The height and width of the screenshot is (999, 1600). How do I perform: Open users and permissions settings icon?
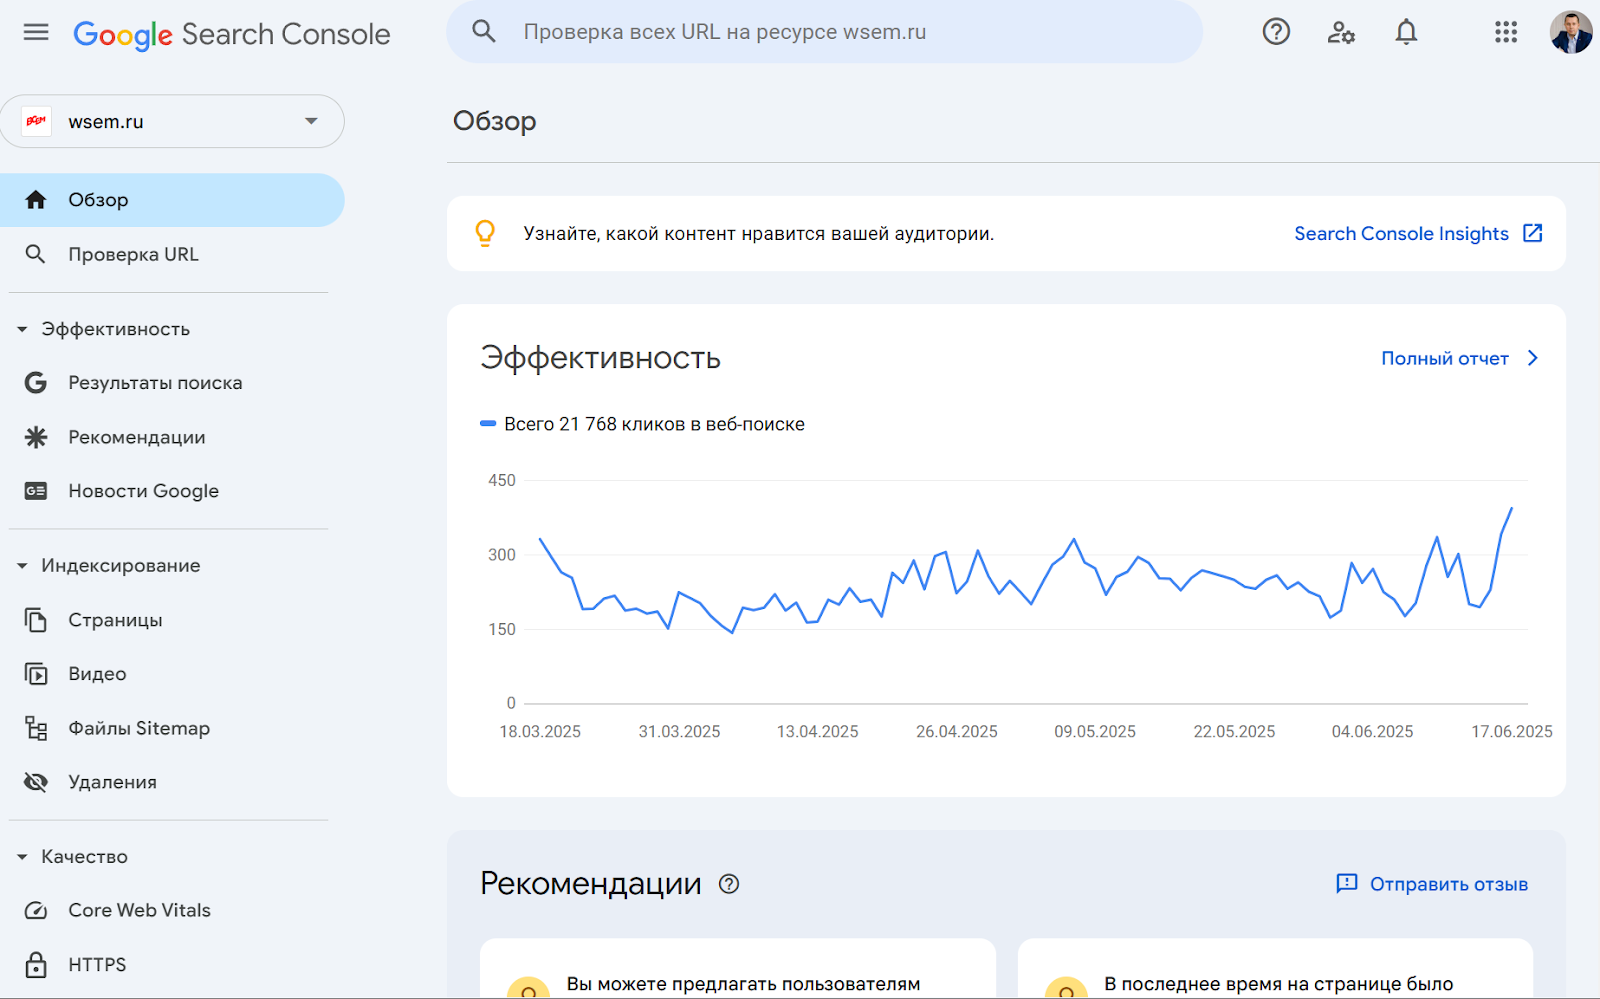1341,32
